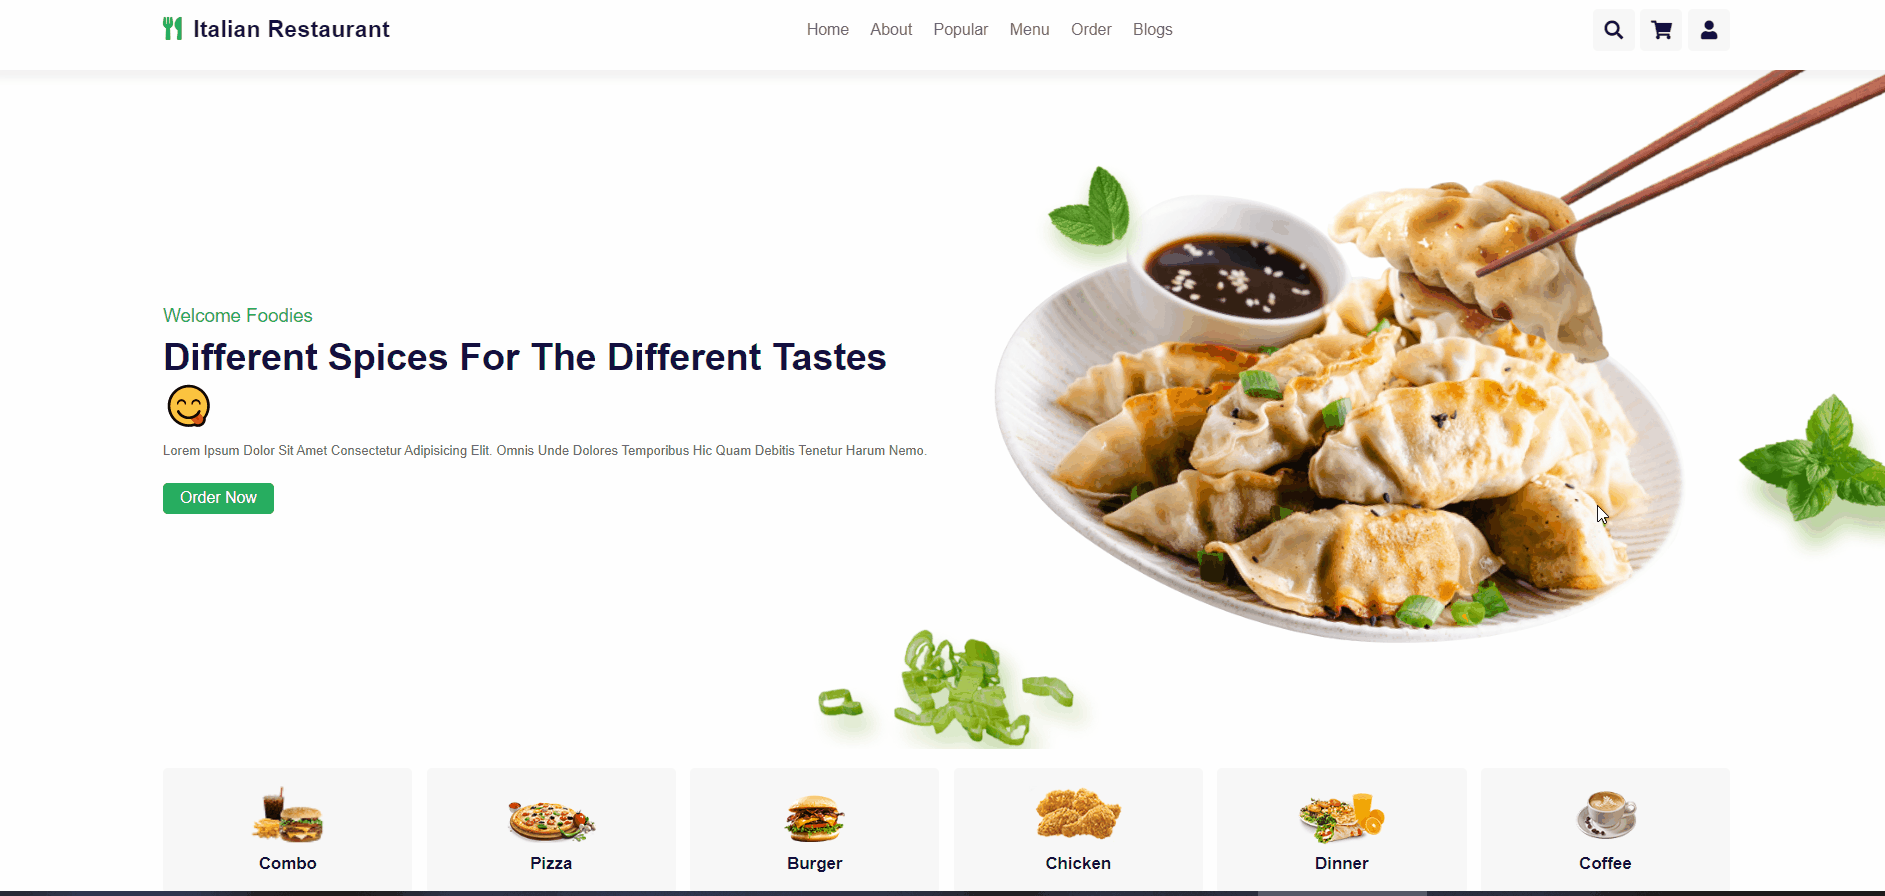Select the Coffee cup category image
Viewport: 1885px width, 896px height.
coord(1606,814)
